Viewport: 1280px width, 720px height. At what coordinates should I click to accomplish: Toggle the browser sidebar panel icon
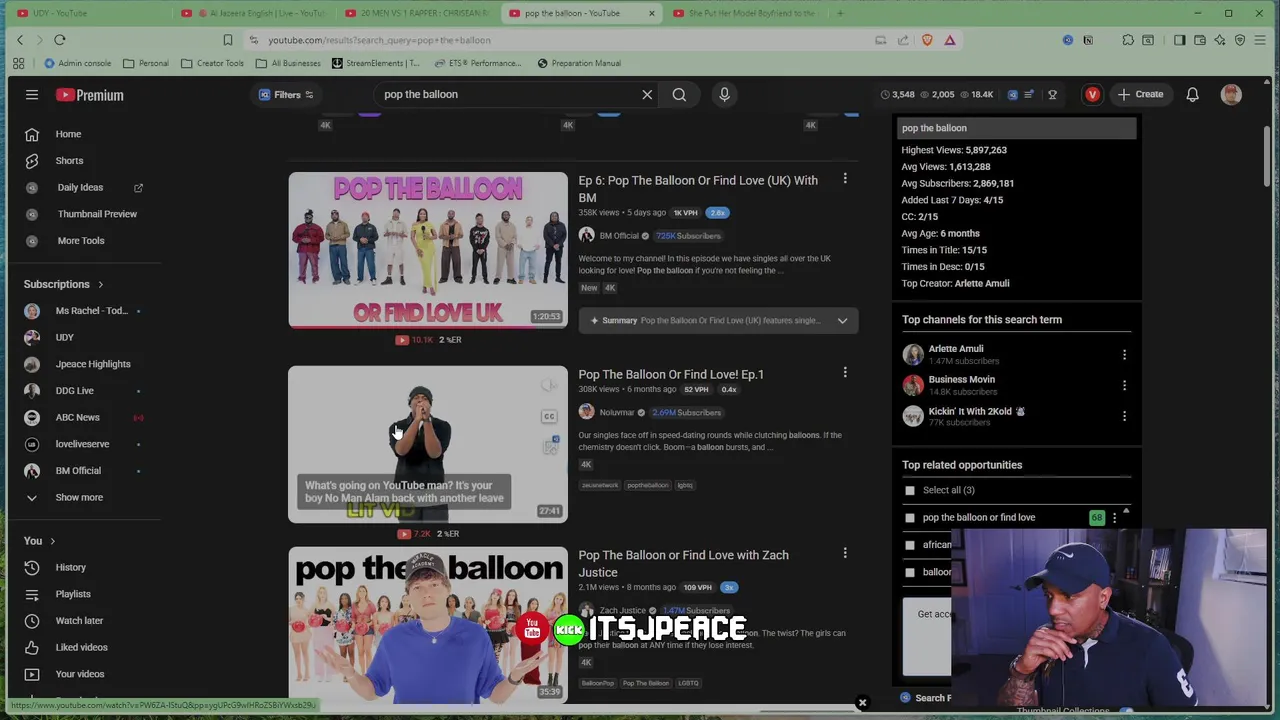(x=1179, y=40)
